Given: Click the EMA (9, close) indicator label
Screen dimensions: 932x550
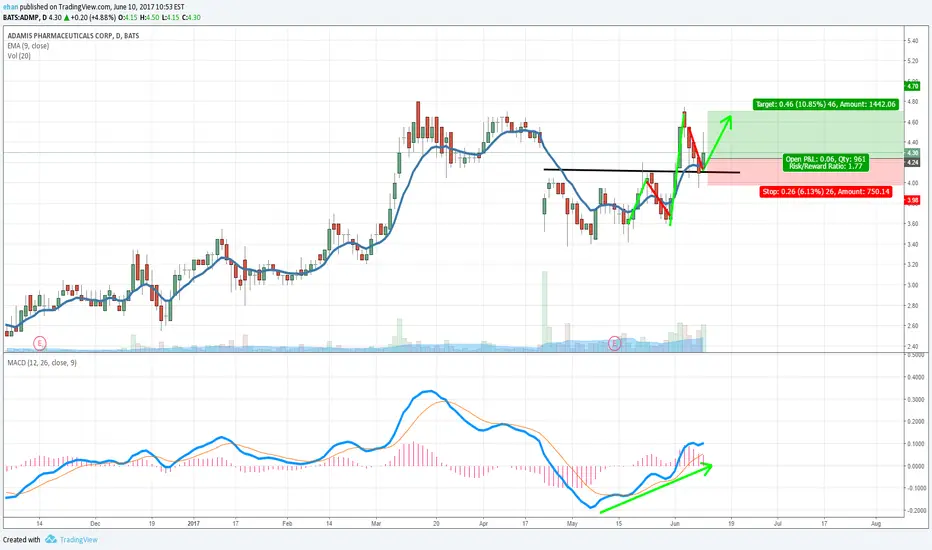Looking at the screenshot, I should click(x=28, y=46).
